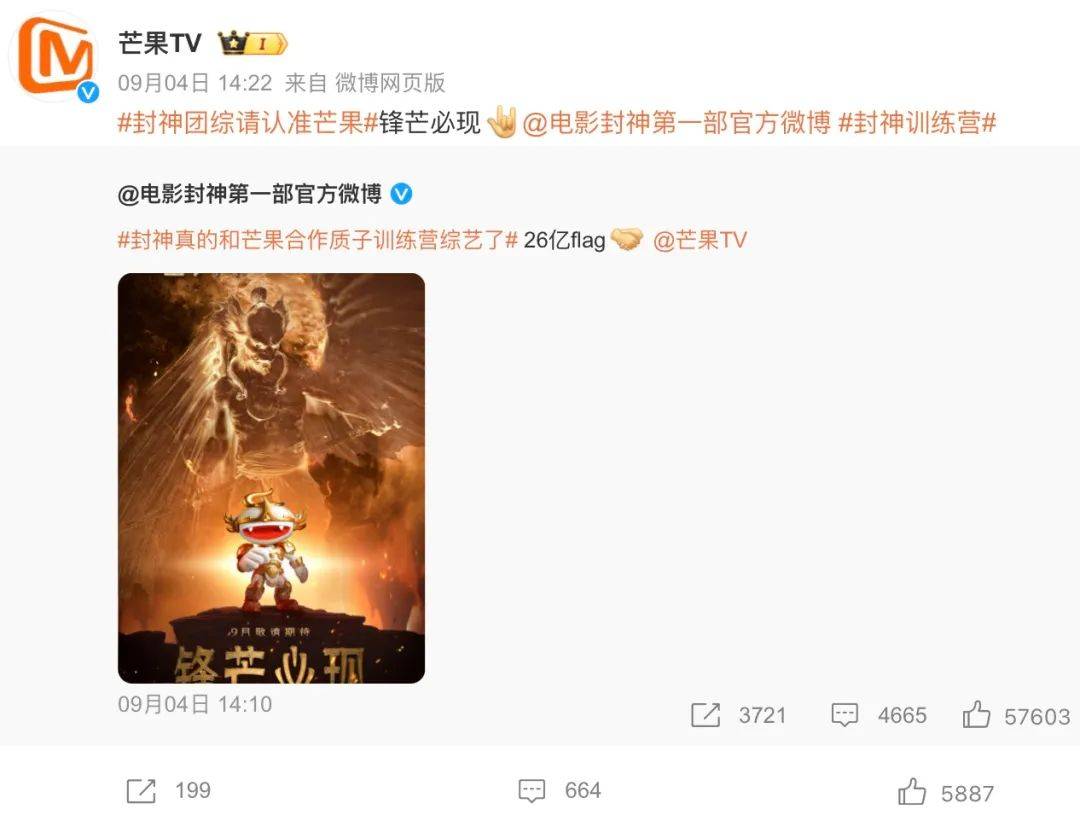Open the 锋芒必现 poster image thumbnail

coord(271,478)
